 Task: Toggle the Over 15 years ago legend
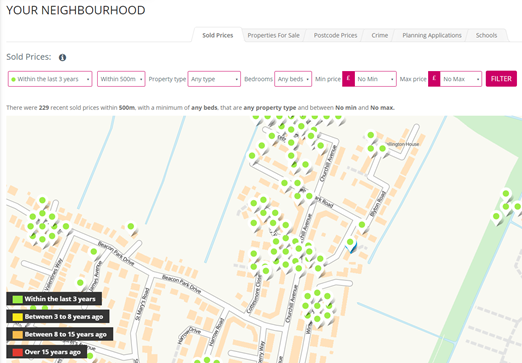pos(47,352)
